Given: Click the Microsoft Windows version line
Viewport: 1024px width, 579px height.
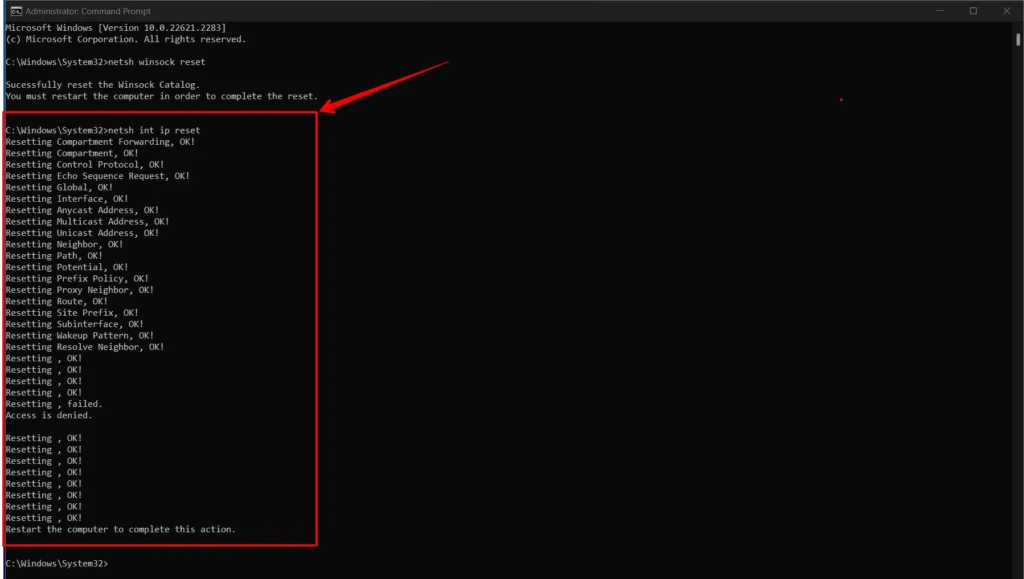Looking at the screenshot, I should click(116, 28).
